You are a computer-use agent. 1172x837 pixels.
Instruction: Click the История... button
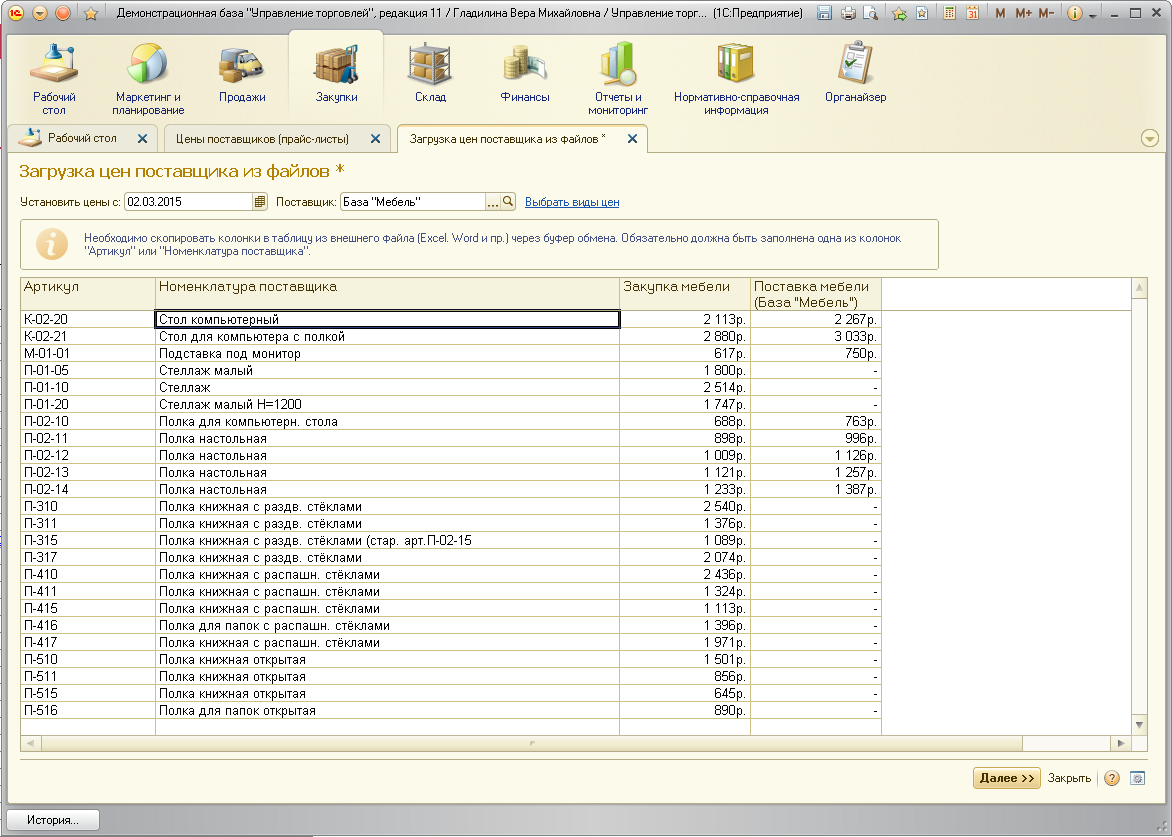point(52,820)
